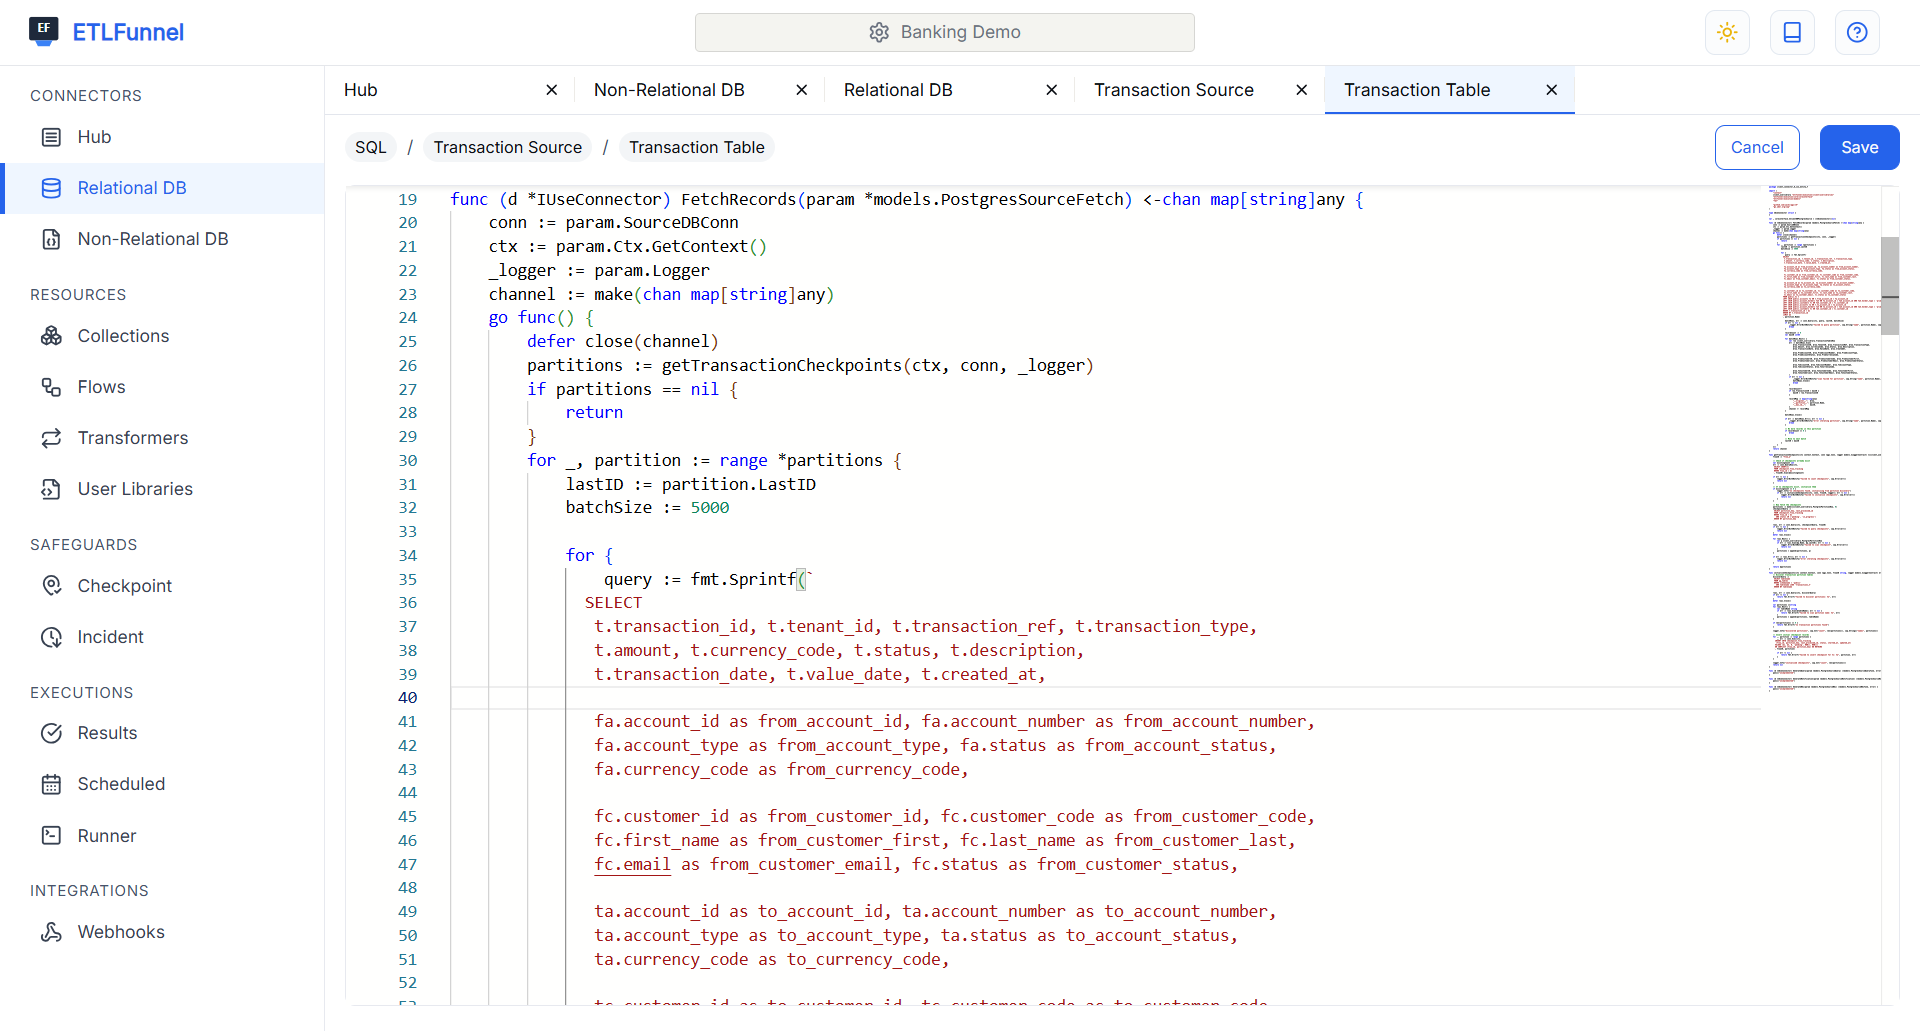Open Checkpoint under Safeguards
This screenshot has width=1920, height=1031.
(x=125, y=586)
